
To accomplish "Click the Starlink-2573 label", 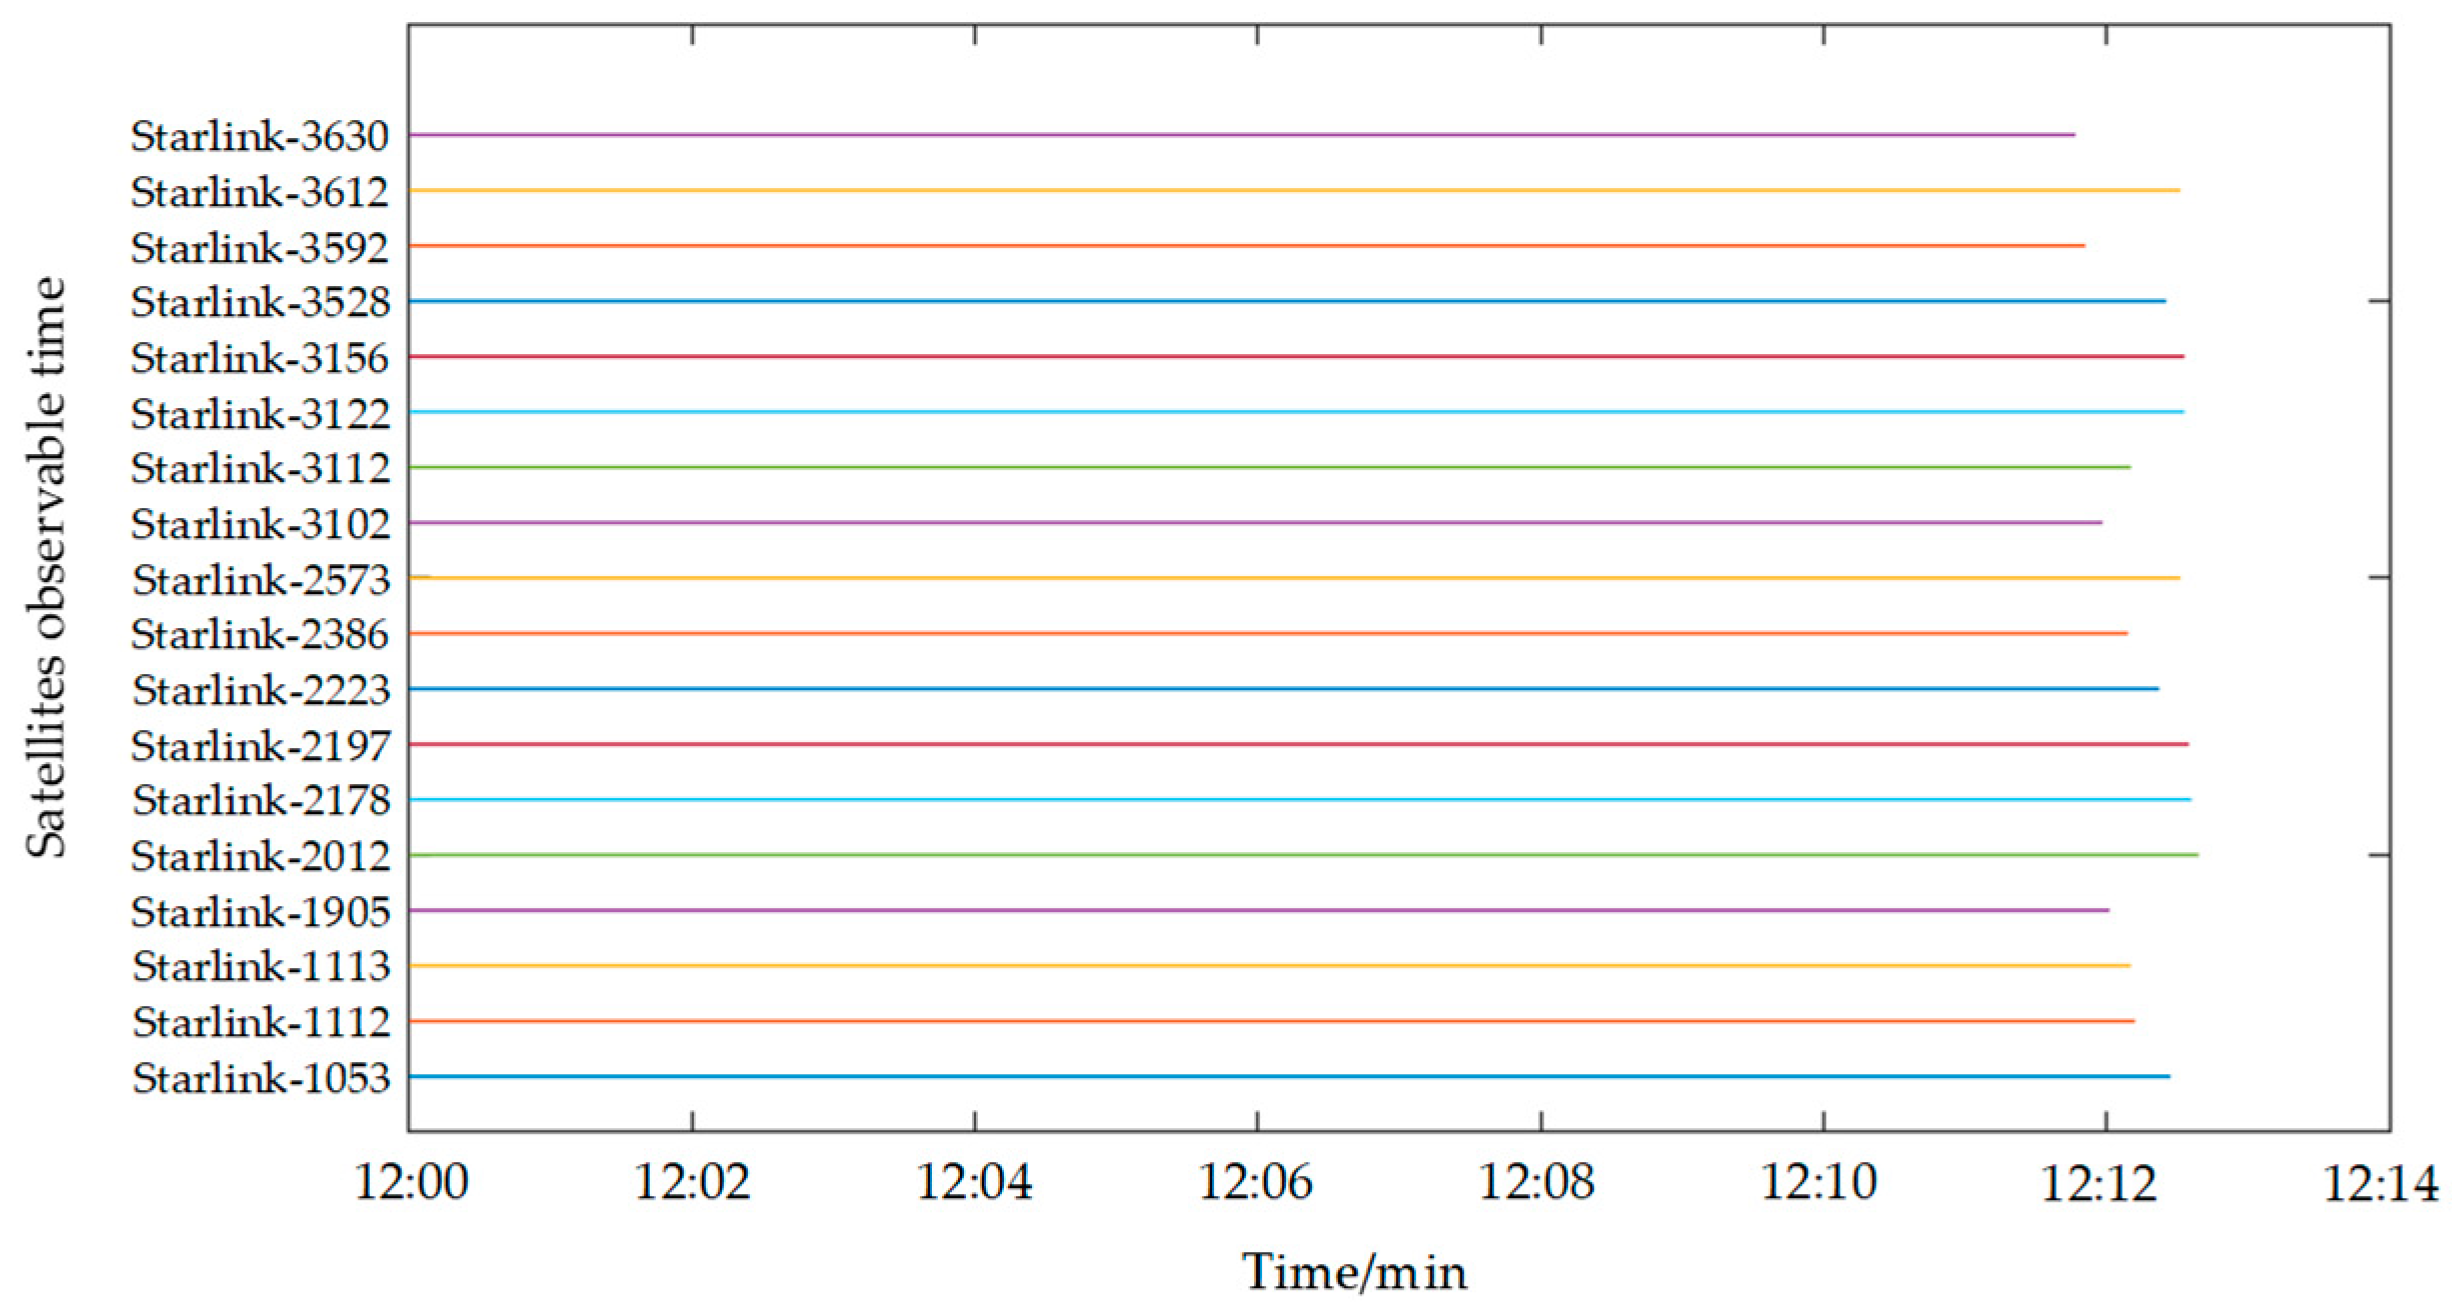I will coord(260,579).
